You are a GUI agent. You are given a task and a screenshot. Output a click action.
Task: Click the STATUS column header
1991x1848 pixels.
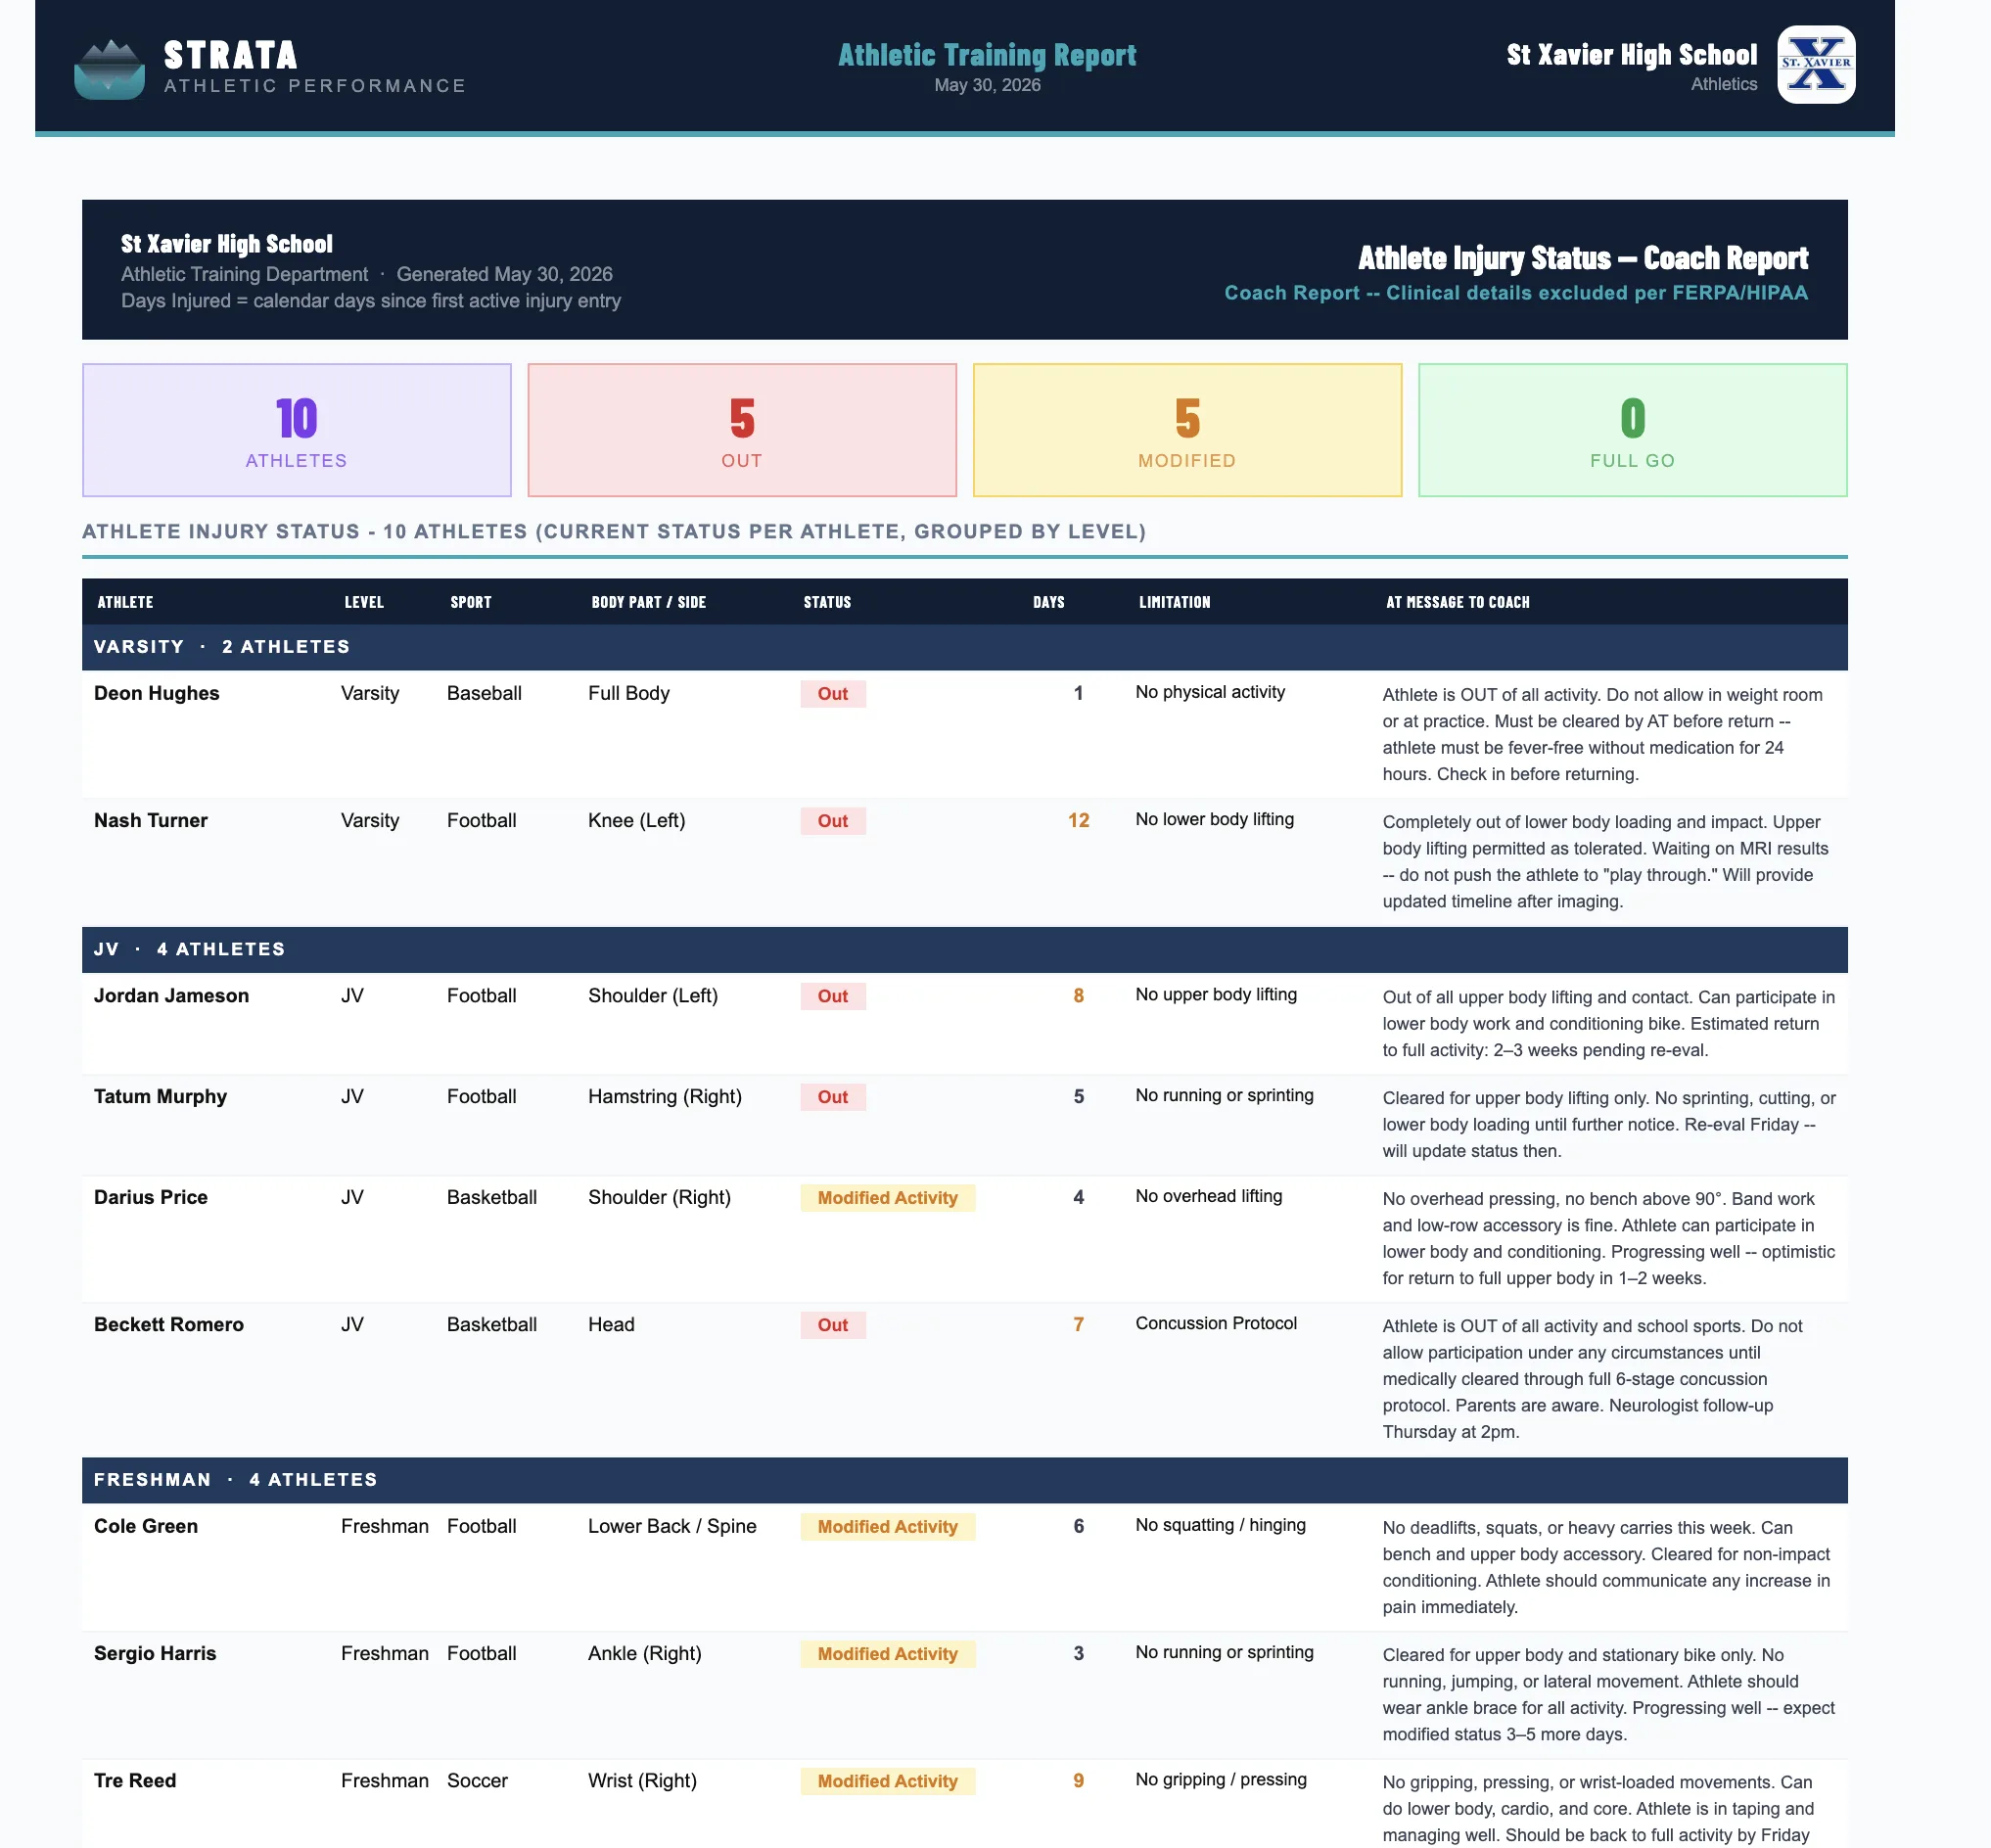827,602
